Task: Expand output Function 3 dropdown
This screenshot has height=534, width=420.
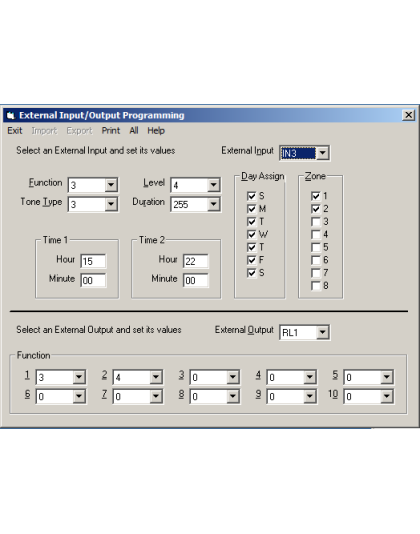Action: point(233,377)
